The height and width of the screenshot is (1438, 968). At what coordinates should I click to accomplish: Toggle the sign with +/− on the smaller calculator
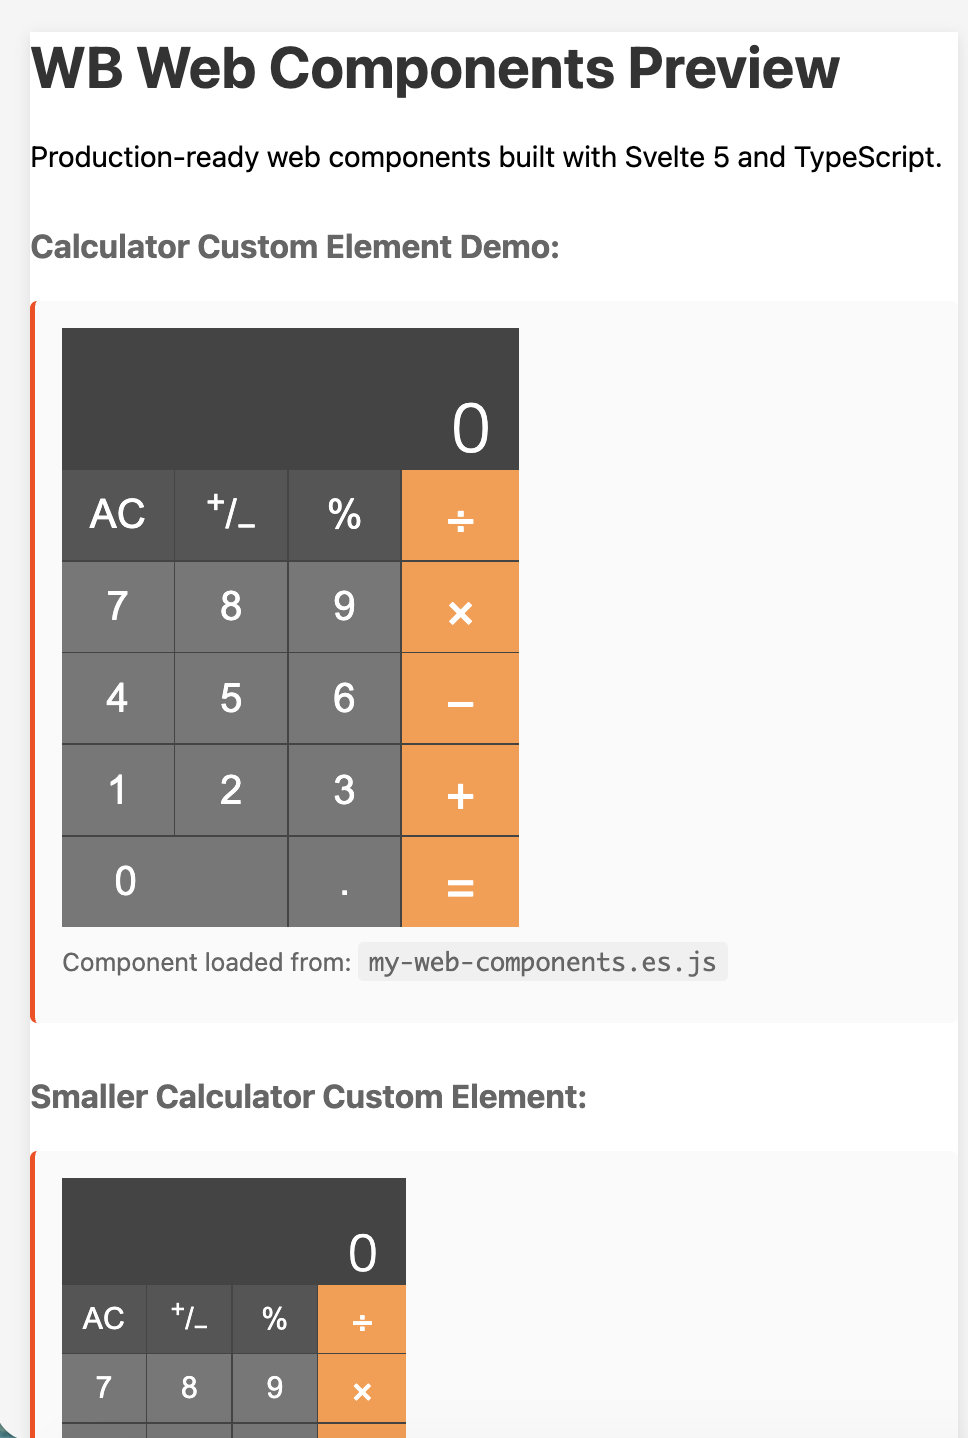pos(189,1318)
